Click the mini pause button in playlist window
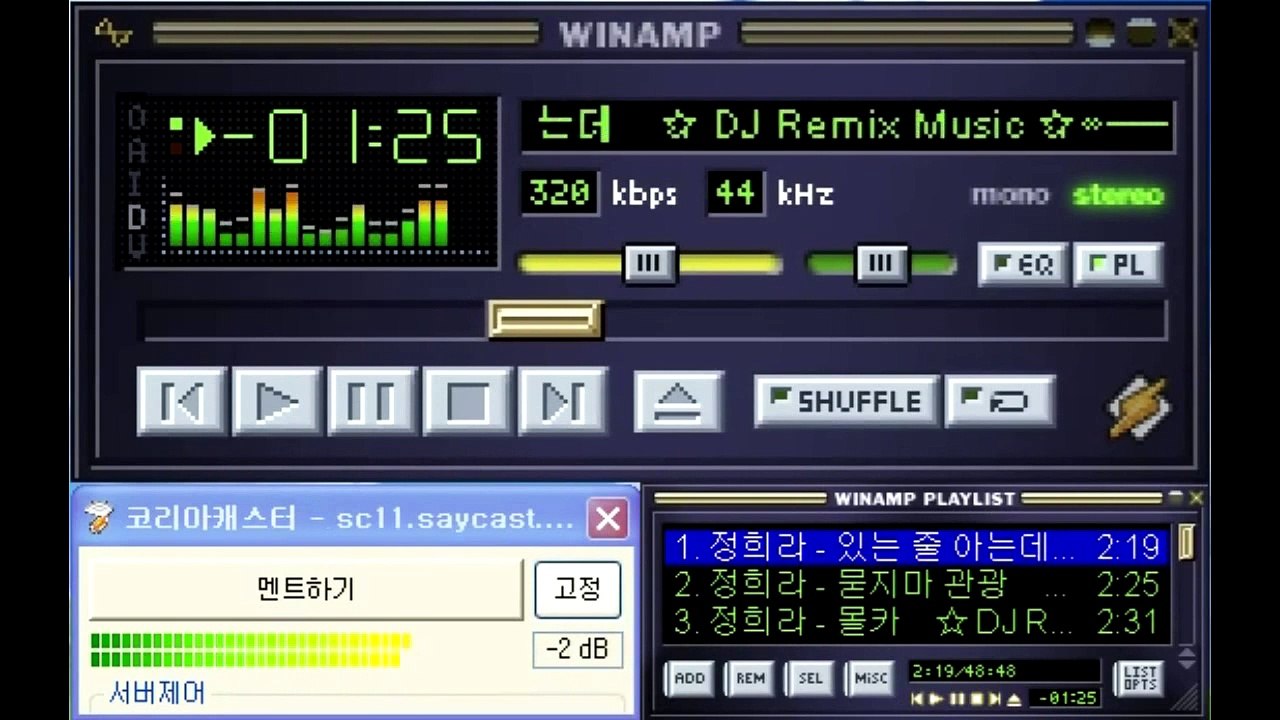This screenshot has width=1280, height=720. pyautogui.click(x=956, y=699)
